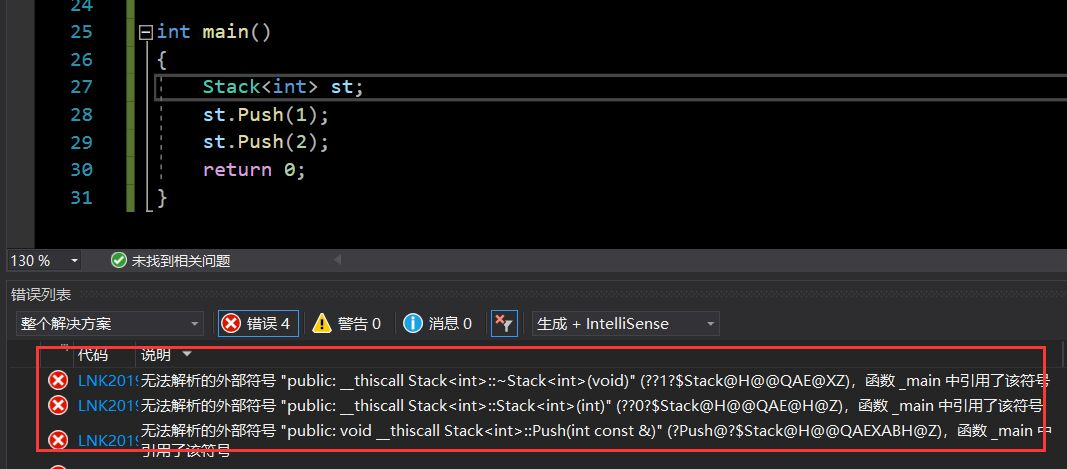The width and height of the screenshot is (1067, 469).
Task: Place cursor on return 0; line
Action: 254,170
